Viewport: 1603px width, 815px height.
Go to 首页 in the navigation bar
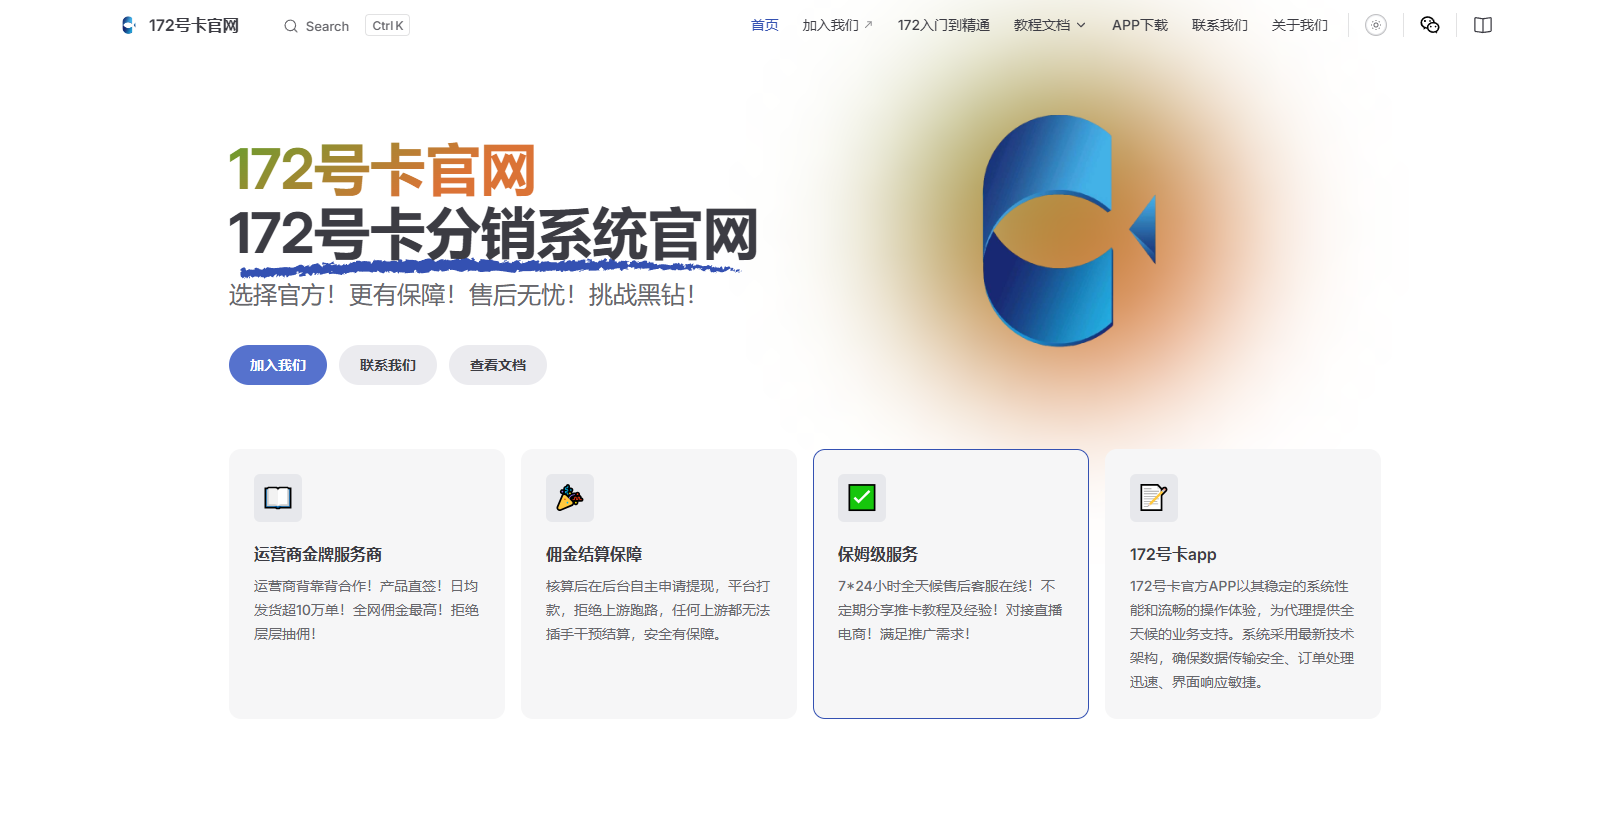click(x=765, y=25)
